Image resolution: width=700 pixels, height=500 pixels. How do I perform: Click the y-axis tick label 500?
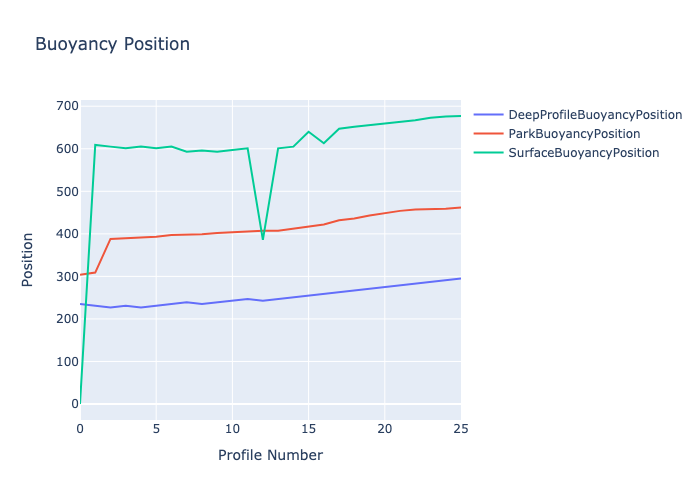[68, 191]
